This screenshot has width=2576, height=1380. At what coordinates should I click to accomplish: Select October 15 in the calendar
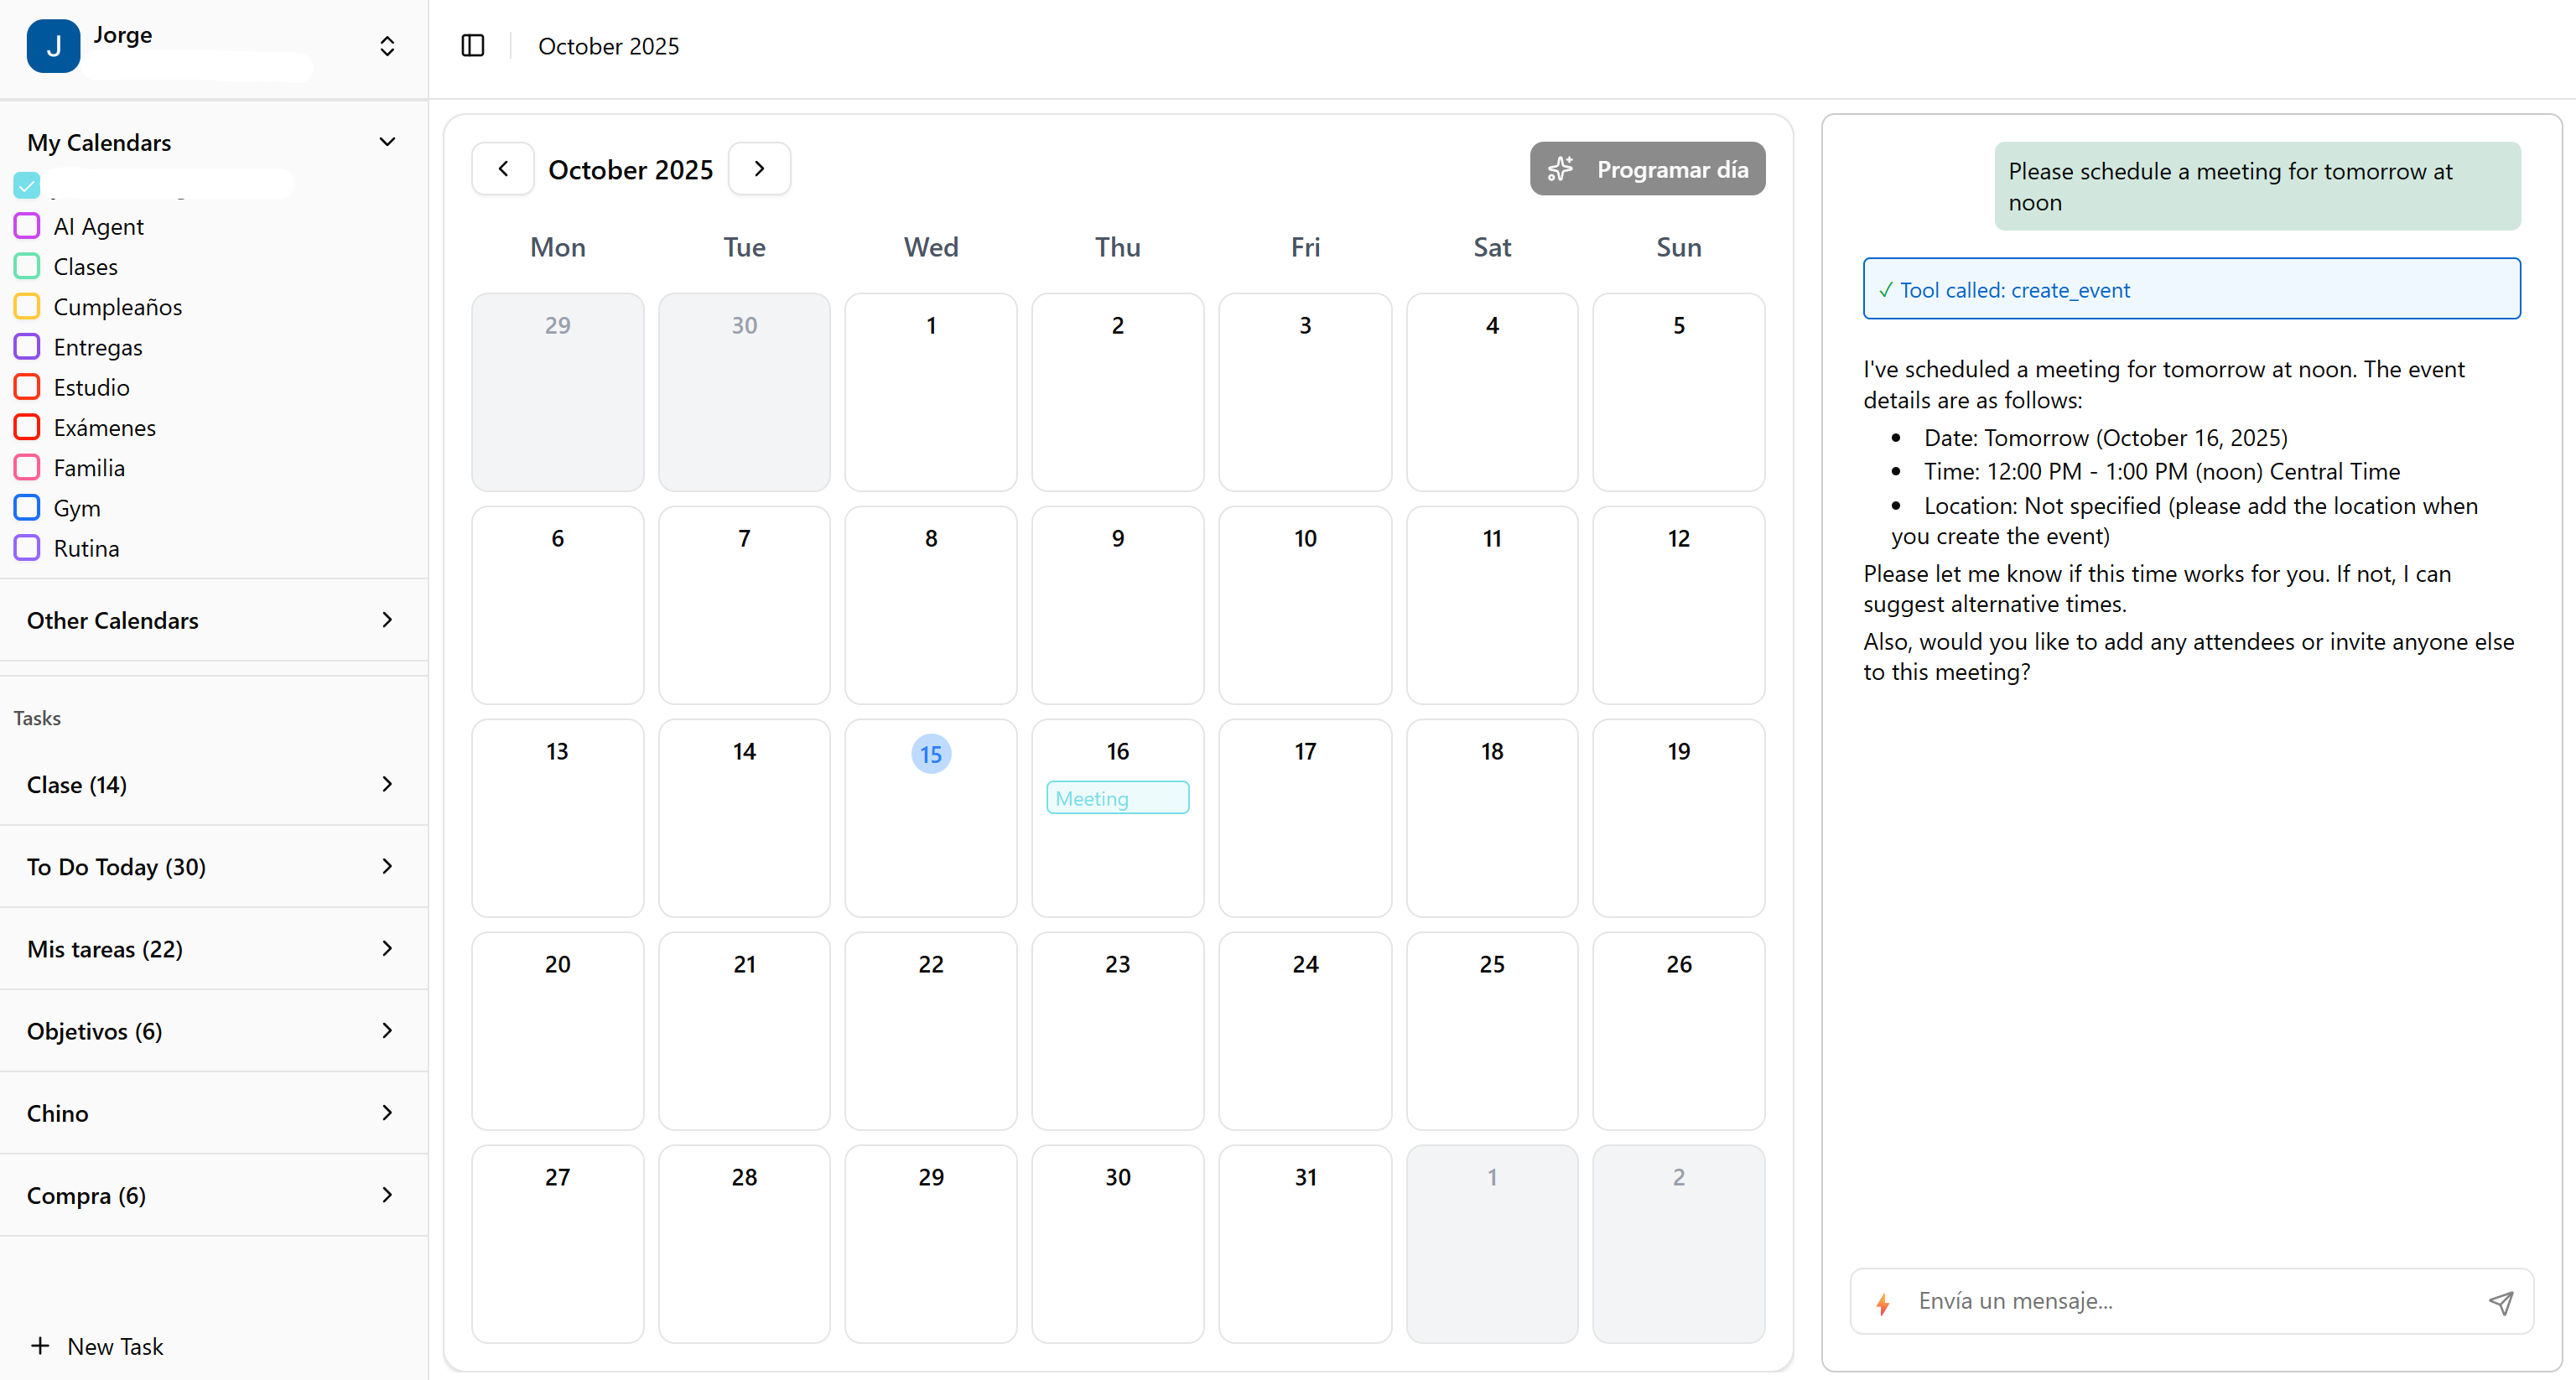pos(931,753)
